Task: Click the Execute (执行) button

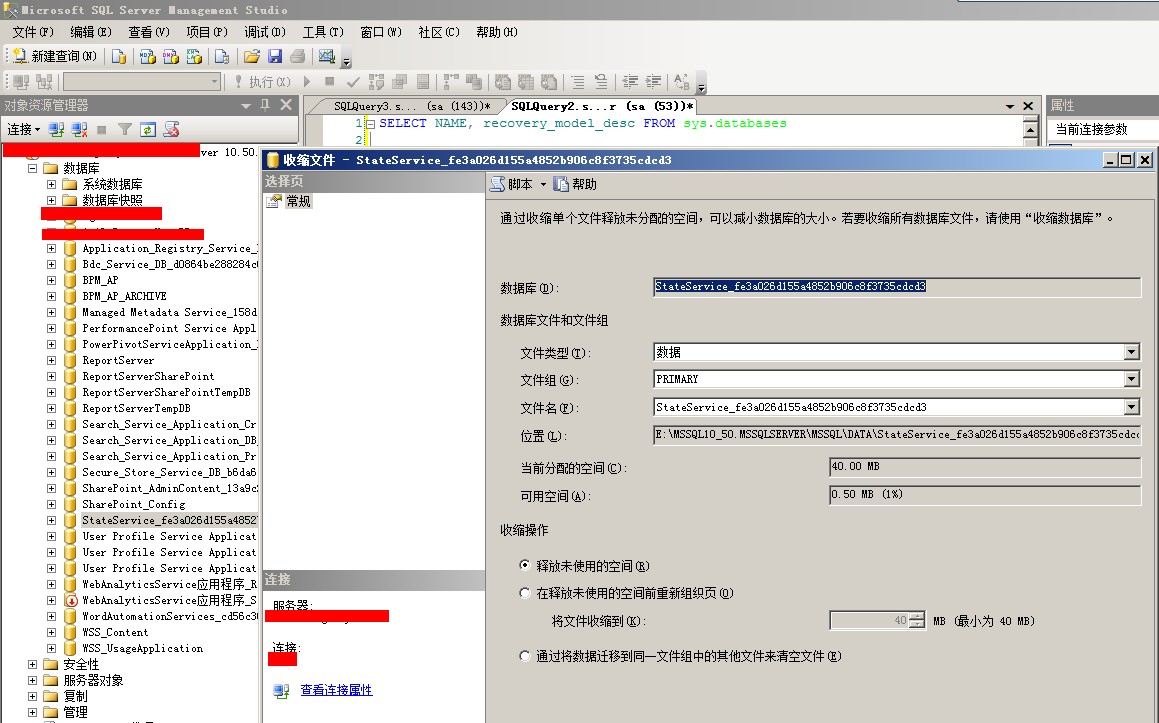Action: coord(262,81)
